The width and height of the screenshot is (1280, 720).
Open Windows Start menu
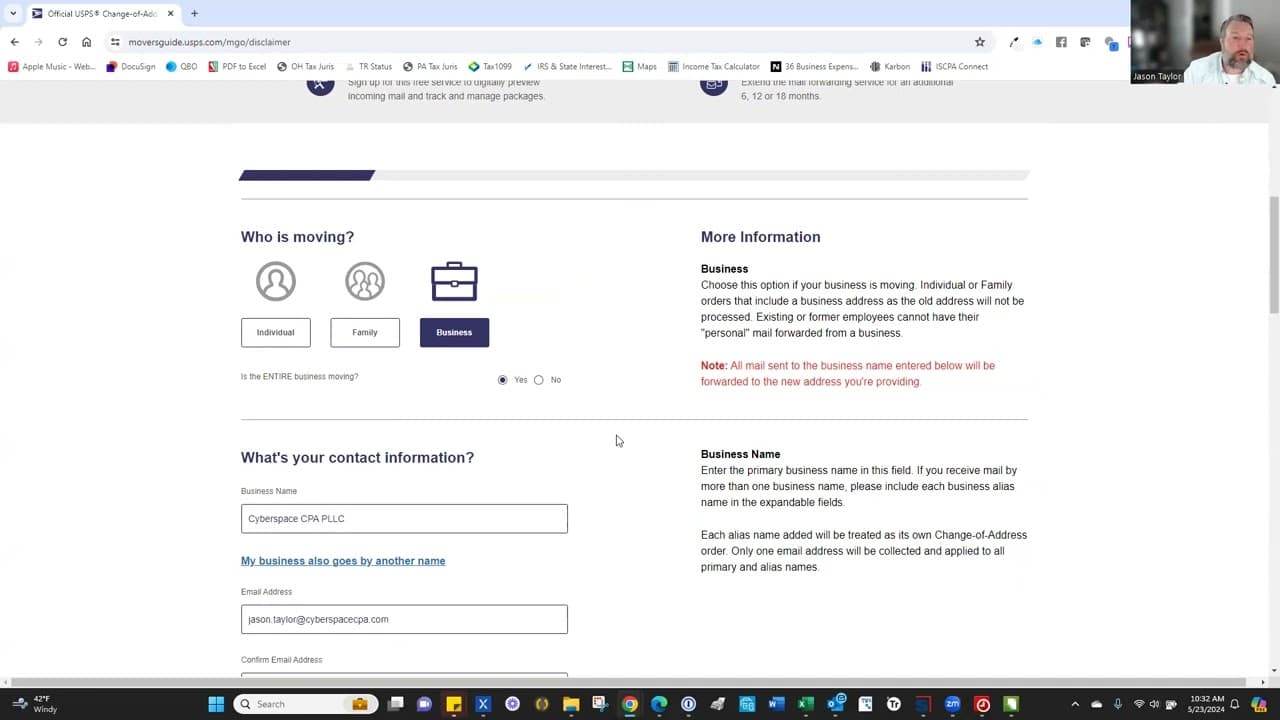[216, 704]
